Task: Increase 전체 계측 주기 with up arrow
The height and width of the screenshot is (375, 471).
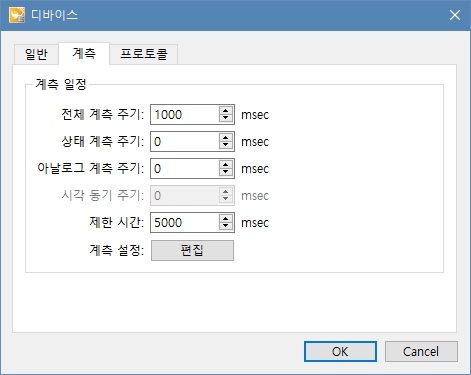Action: pyautogui.click(x=226, y=111)
